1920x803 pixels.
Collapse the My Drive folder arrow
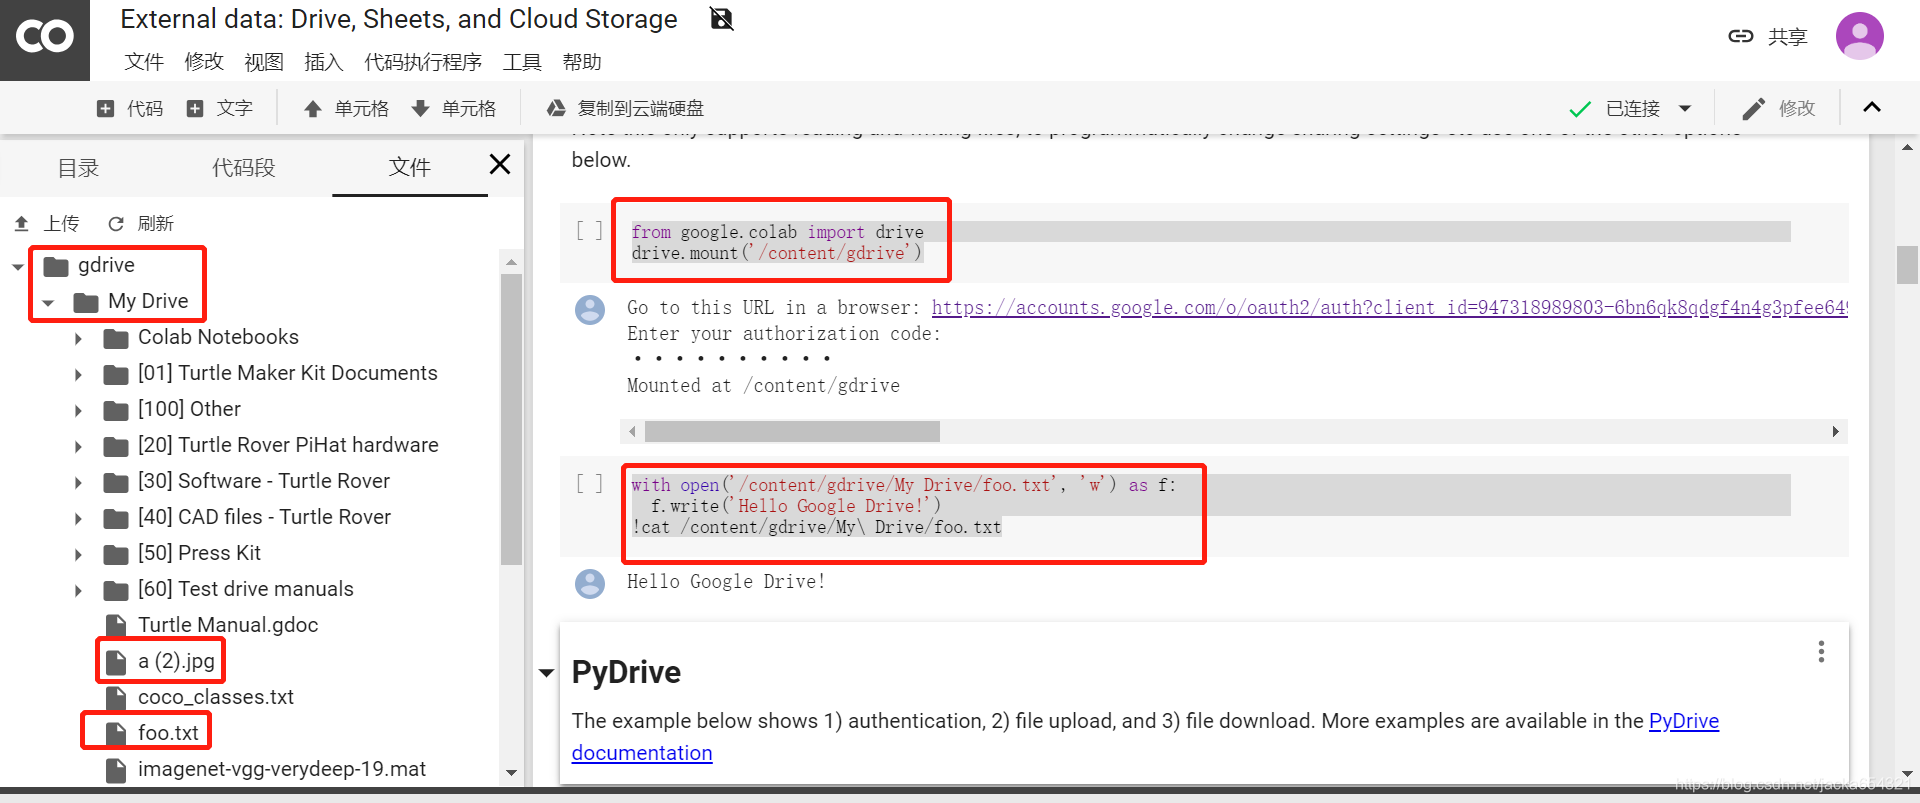[x=48, y=302]
